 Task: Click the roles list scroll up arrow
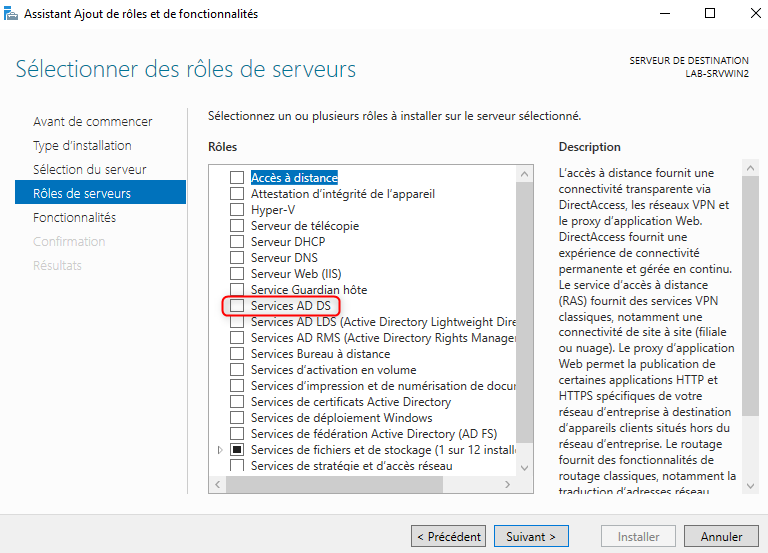point(525,174)
